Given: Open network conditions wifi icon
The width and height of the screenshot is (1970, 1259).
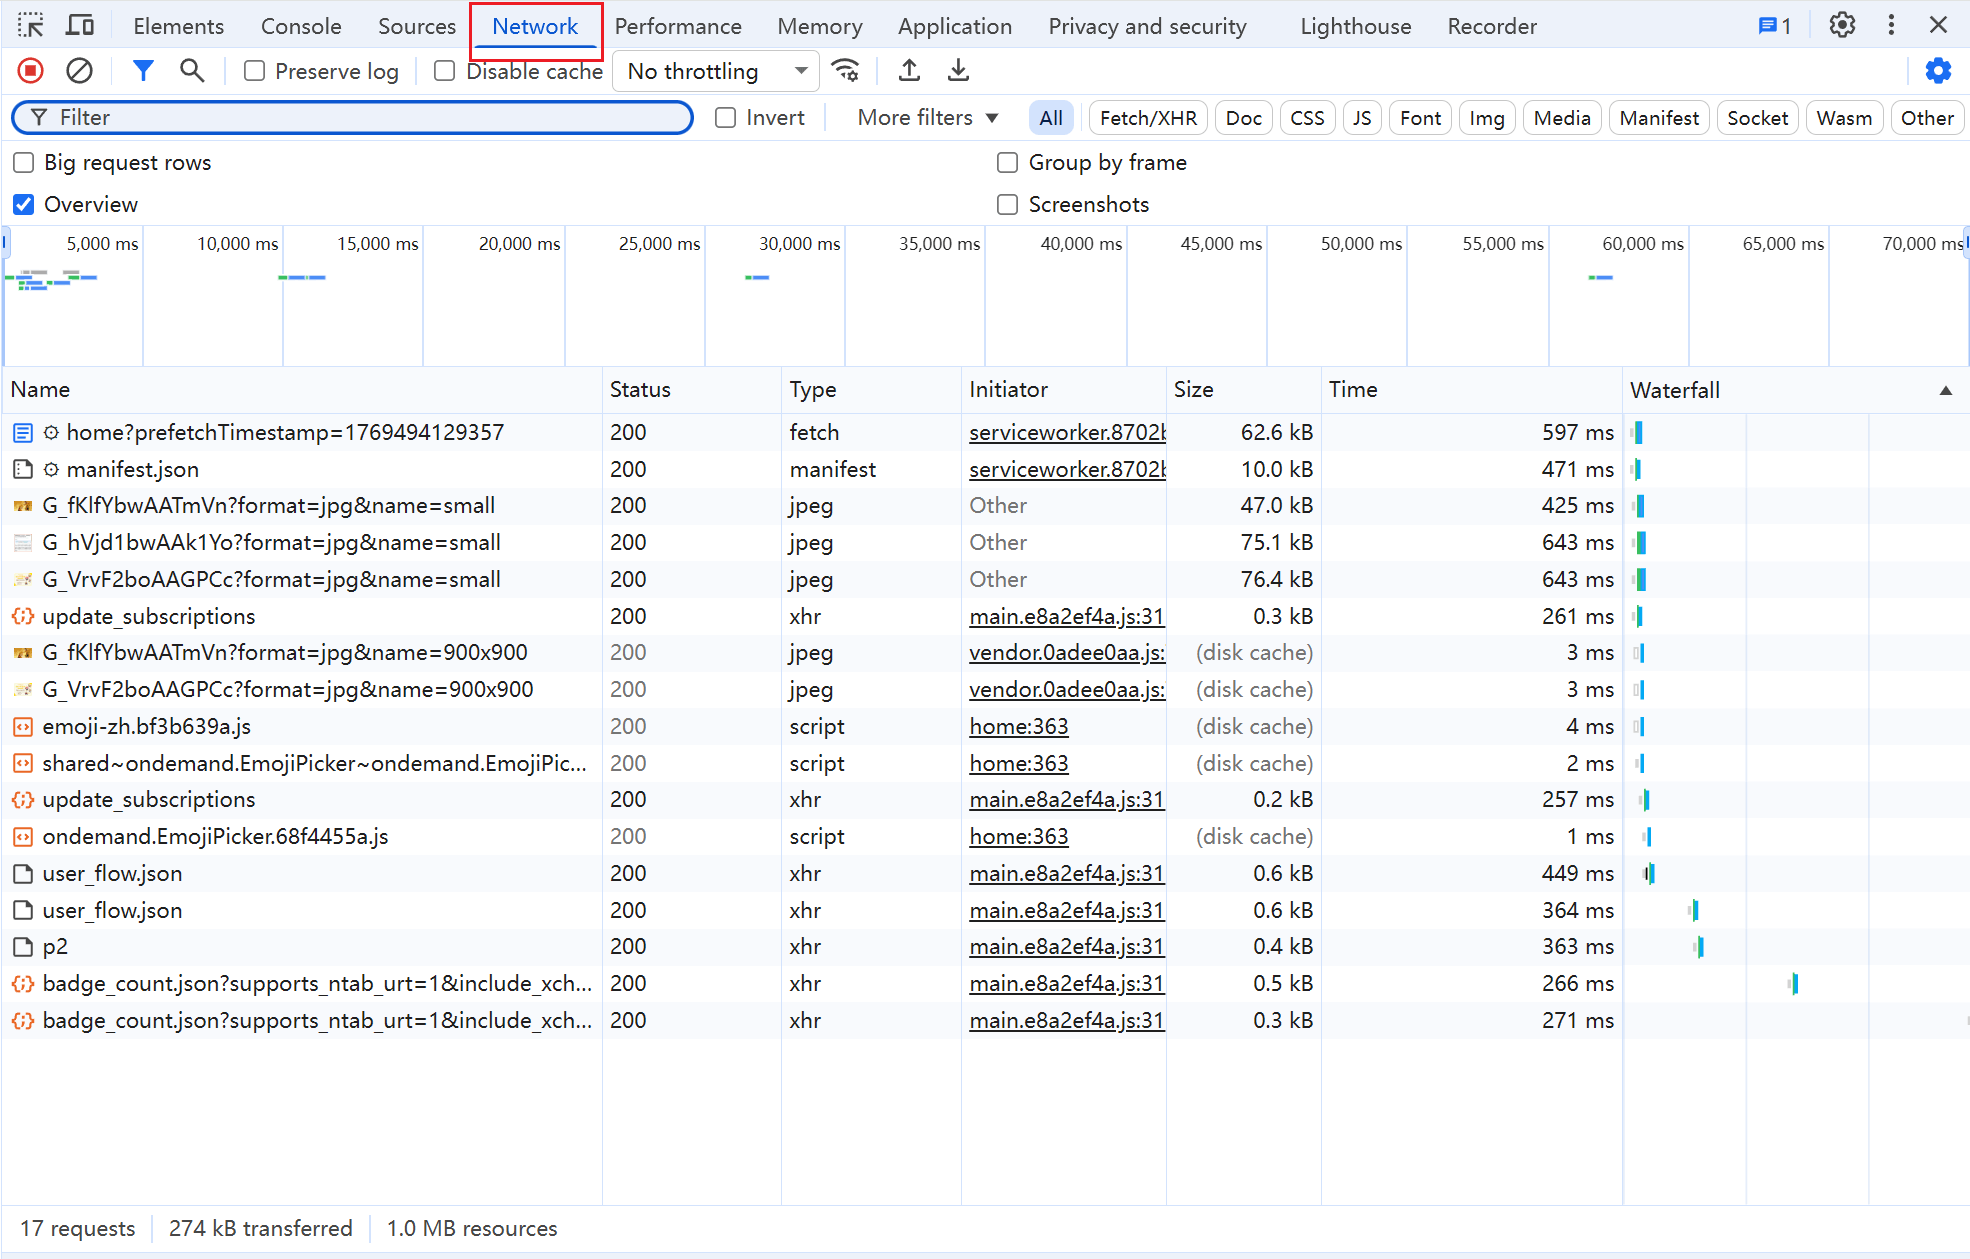Looking at the screenshot, I should (x=846, y=71).
